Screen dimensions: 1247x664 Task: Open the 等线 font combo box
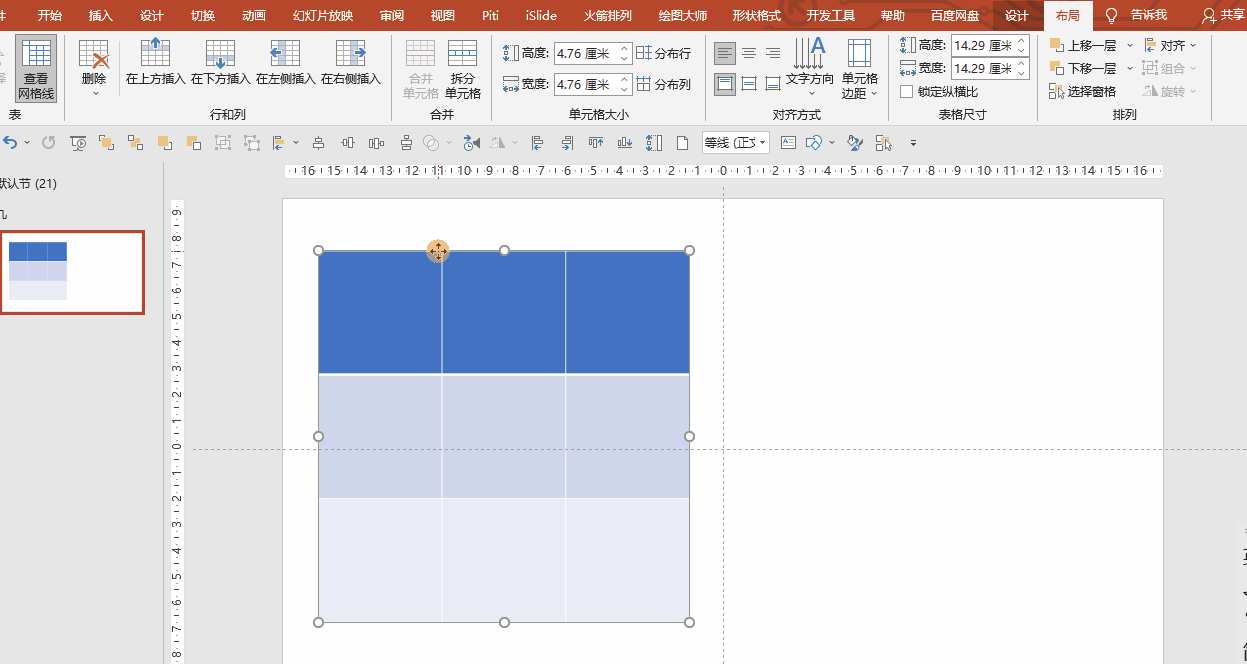coord(735,143)
